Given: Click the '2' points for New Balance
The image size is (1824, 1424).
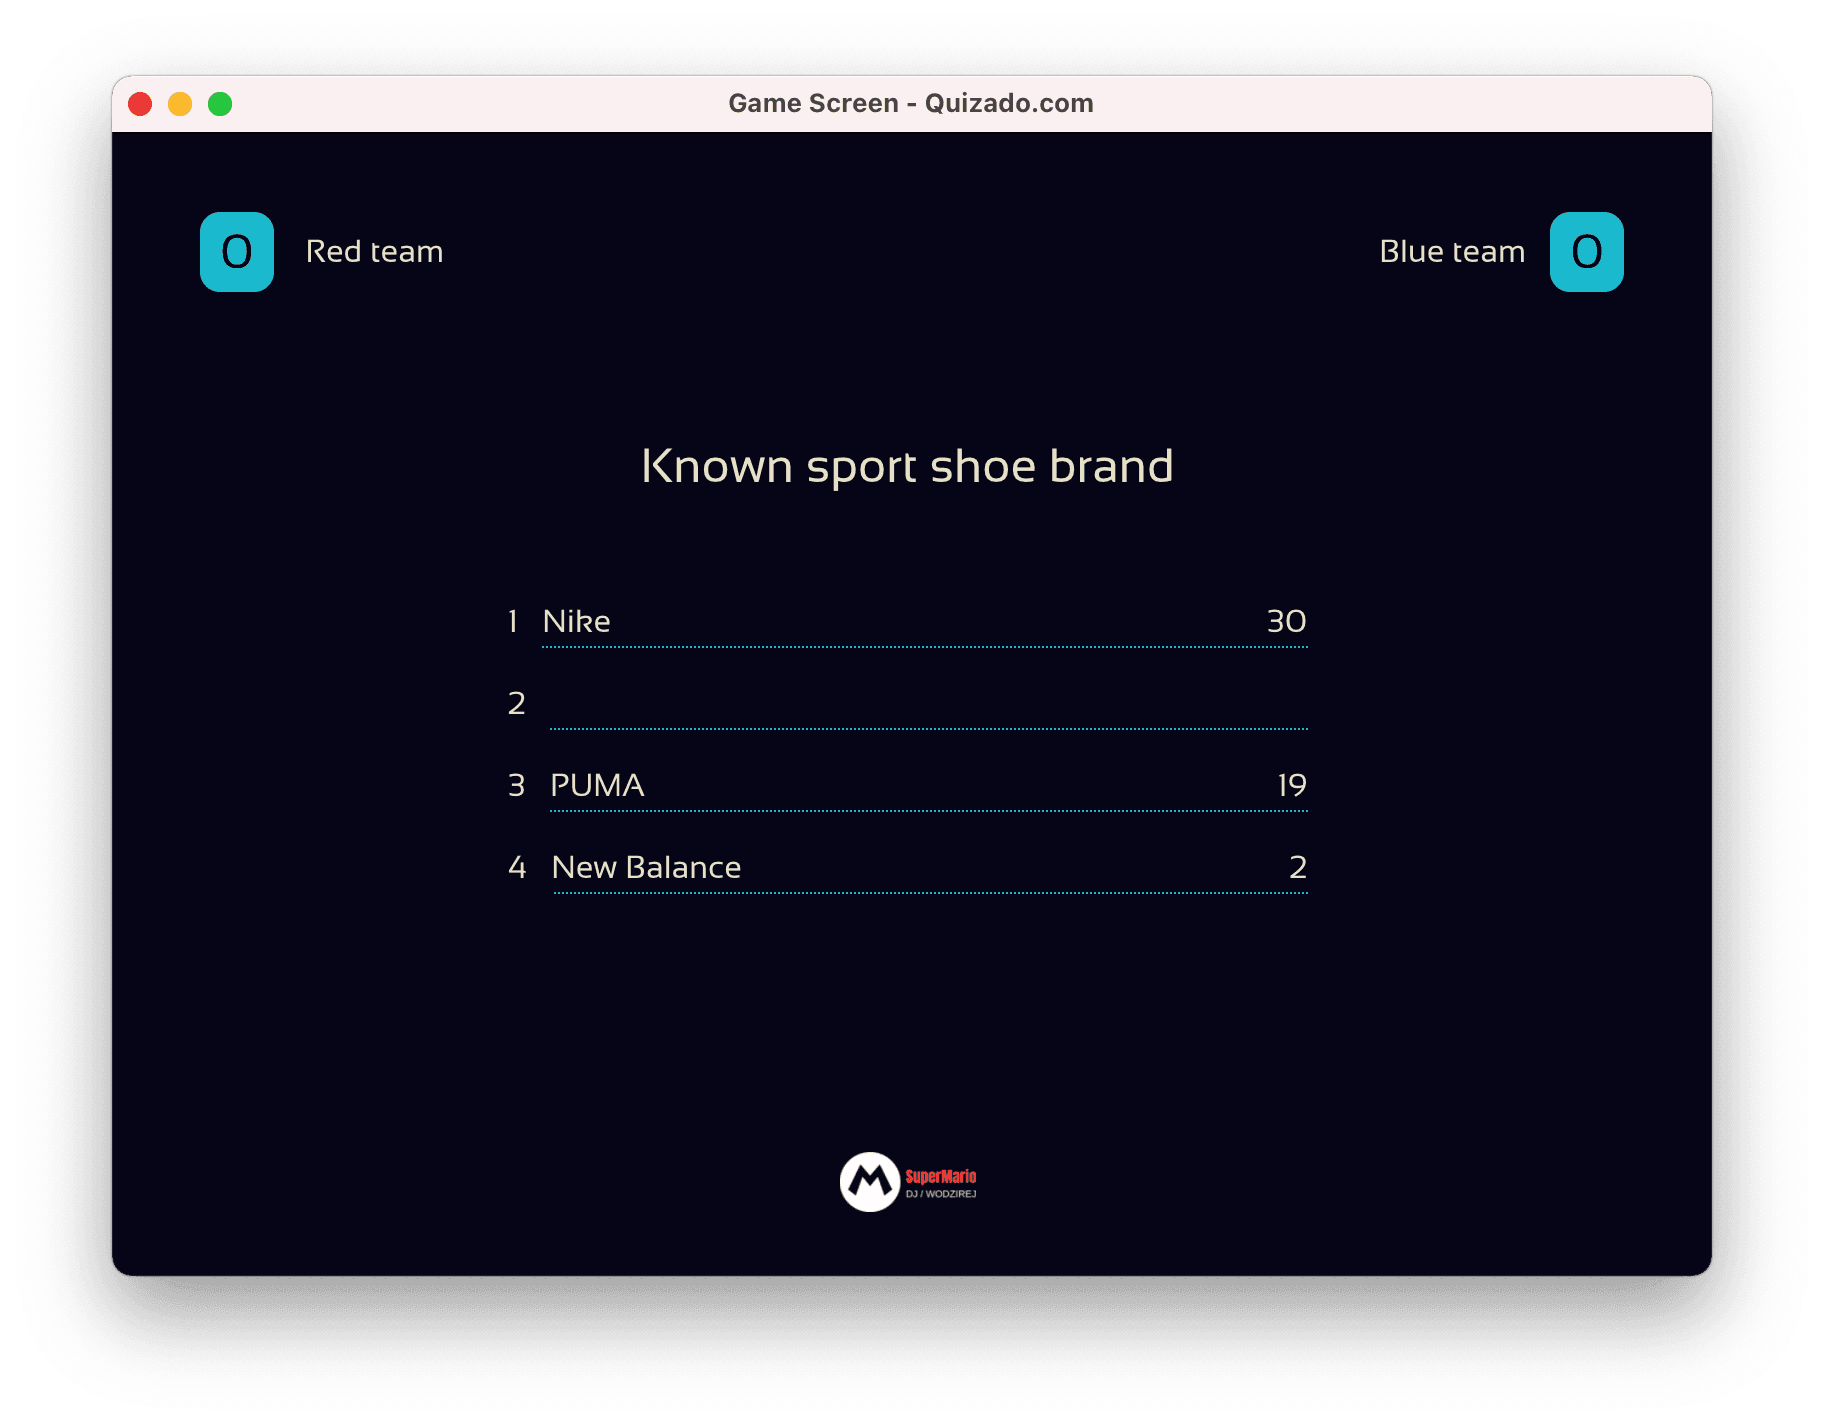Looking at the screenshot, I should 1299,867.
